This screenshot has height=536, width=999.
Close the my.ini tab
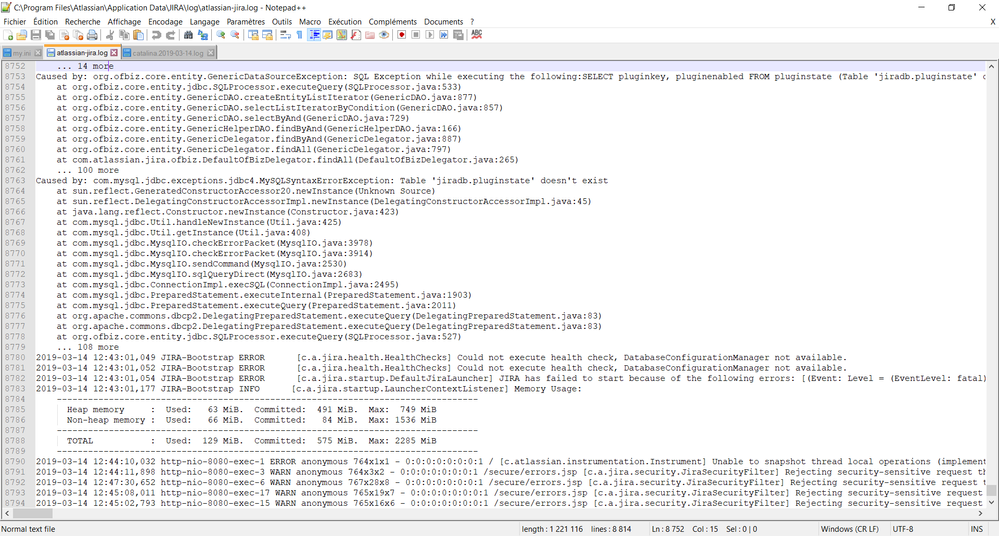(38, 53)
